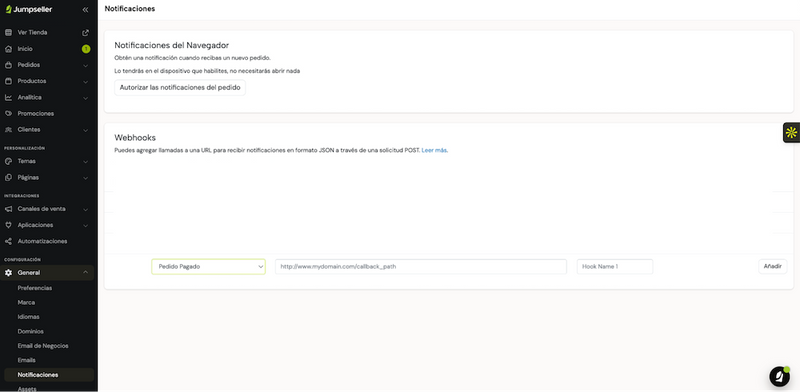Open the support chat bubble
800x392 pixels.
(x=780, y=377)
